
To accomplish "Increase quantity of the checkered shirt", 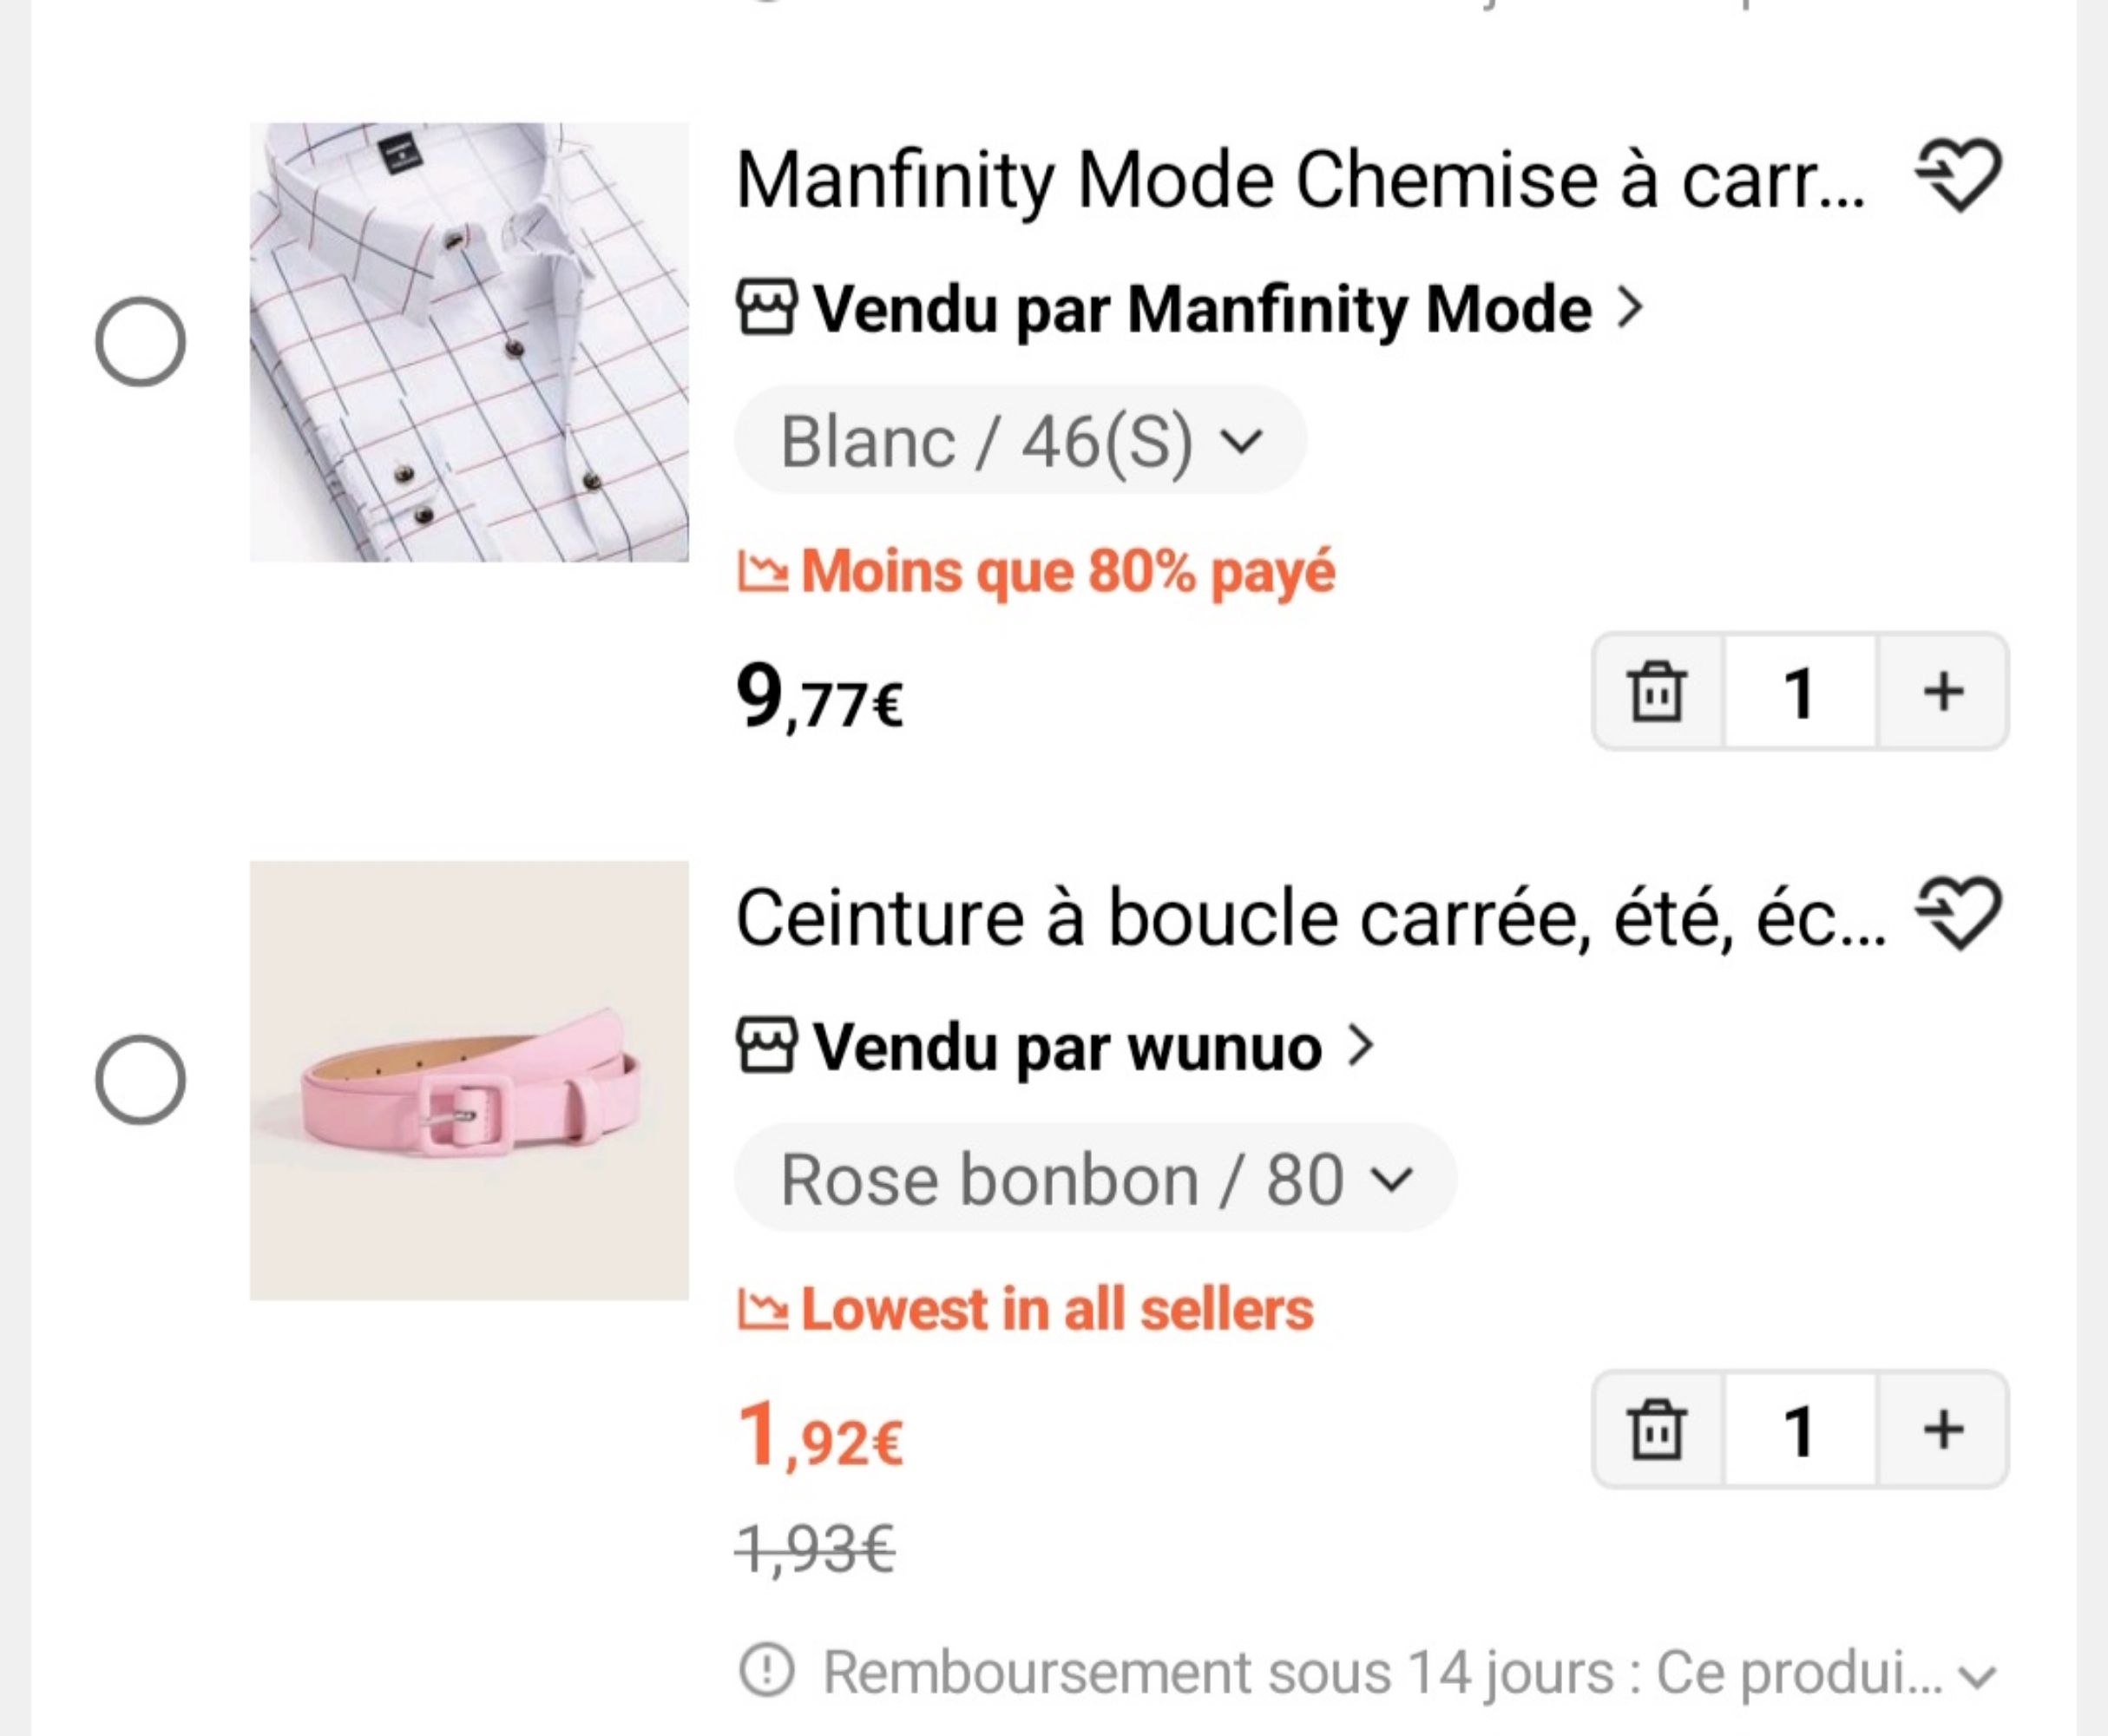I will pos(1943,691).
